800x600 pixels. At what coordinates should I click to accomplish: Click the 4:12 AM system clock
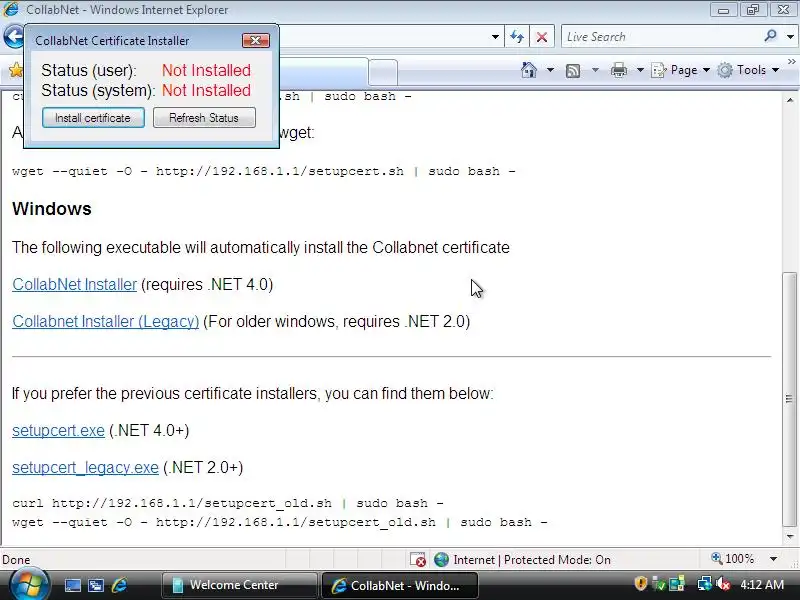click(762, 584)
